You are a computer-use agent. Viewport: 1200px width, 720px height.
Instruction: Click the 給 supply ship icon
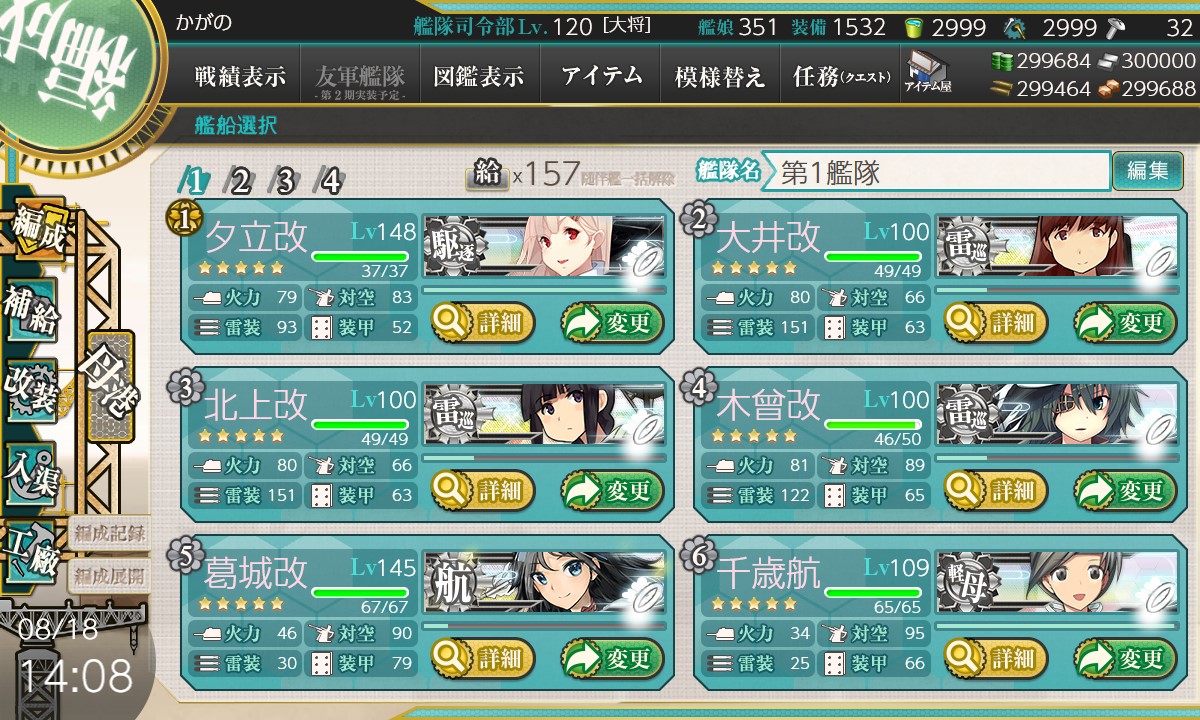(x=487, y=176)
